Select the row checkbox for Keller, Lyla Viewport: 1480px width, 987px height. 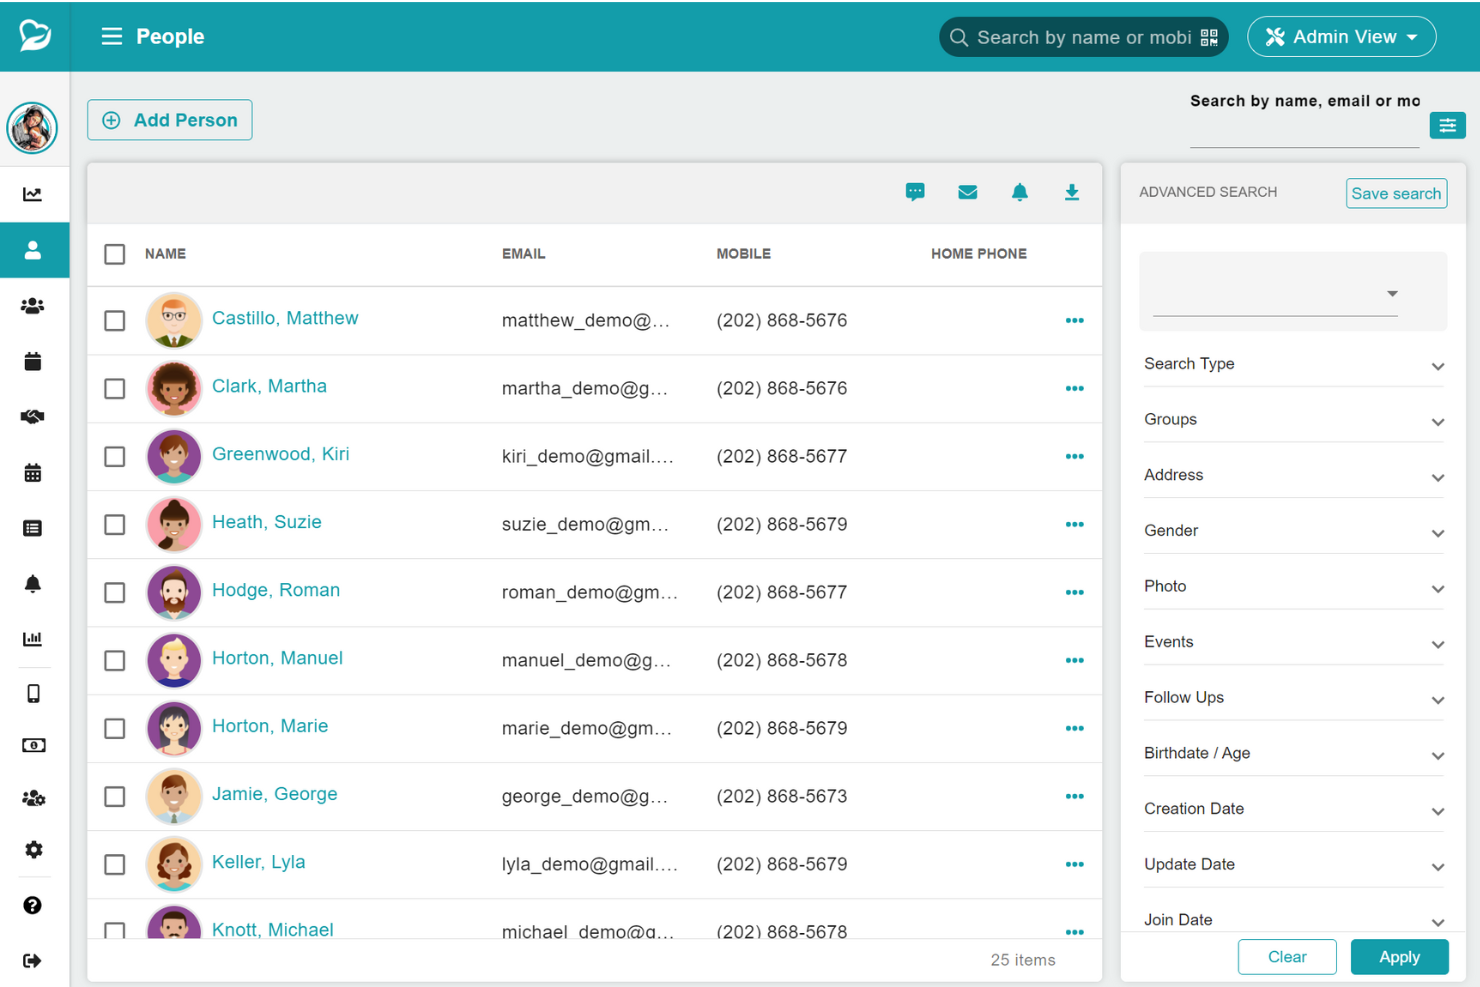114,864
